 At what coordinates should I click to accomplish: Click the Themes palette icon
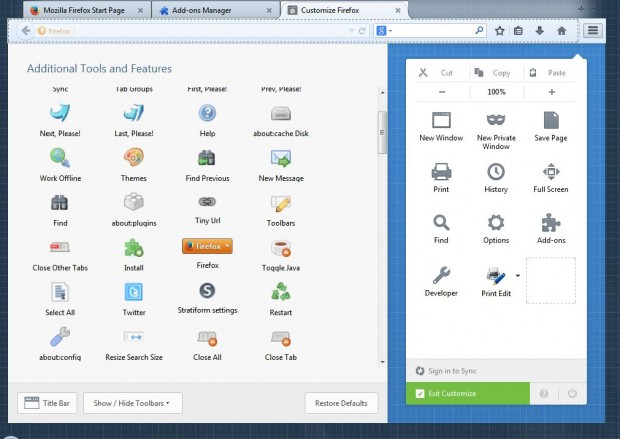(x=134, y=157)
